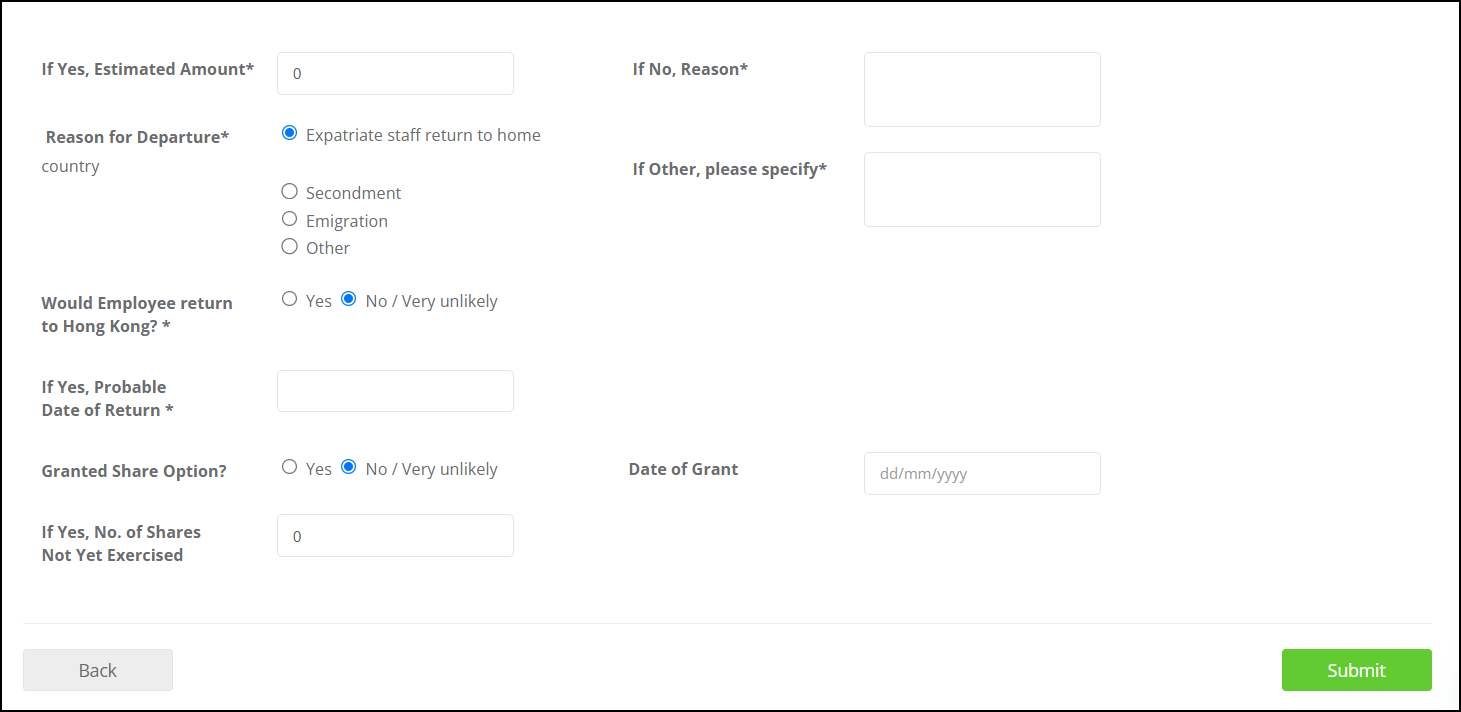Click the 'Granted Share Option?' label text
This screenshot has width=1461, height=712.
[134, 471]
